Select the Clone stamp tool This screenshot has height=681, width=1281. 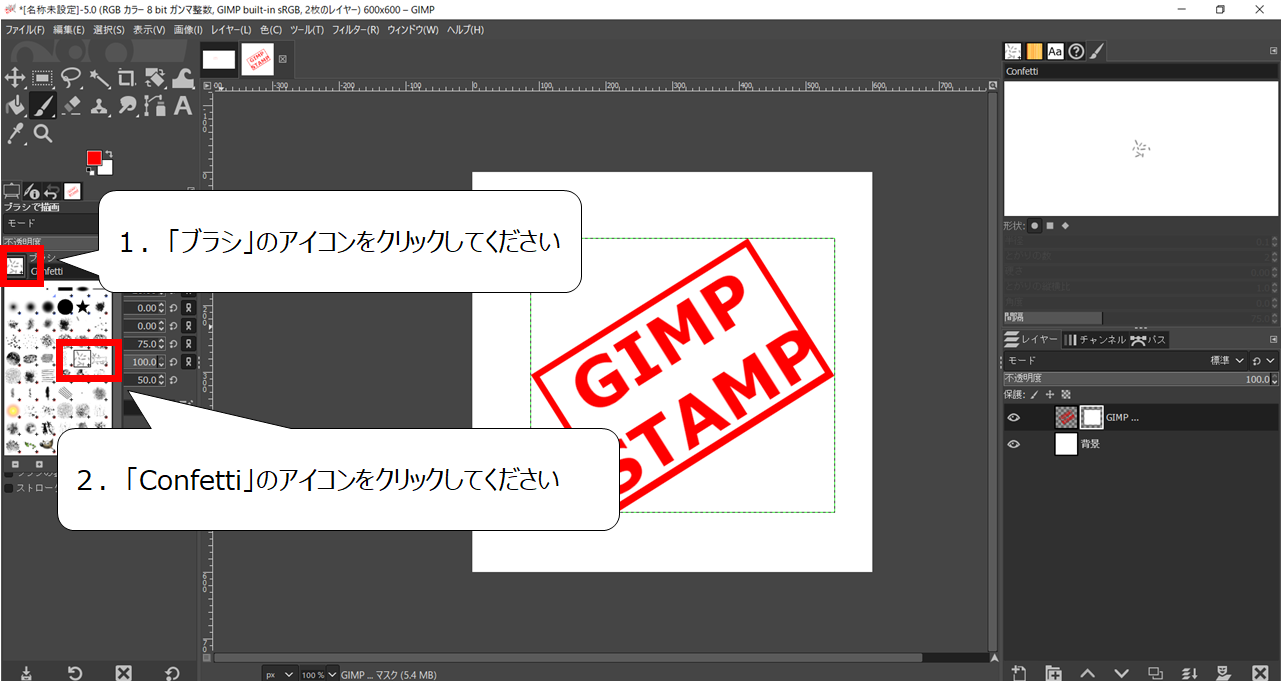pos(99,105)
